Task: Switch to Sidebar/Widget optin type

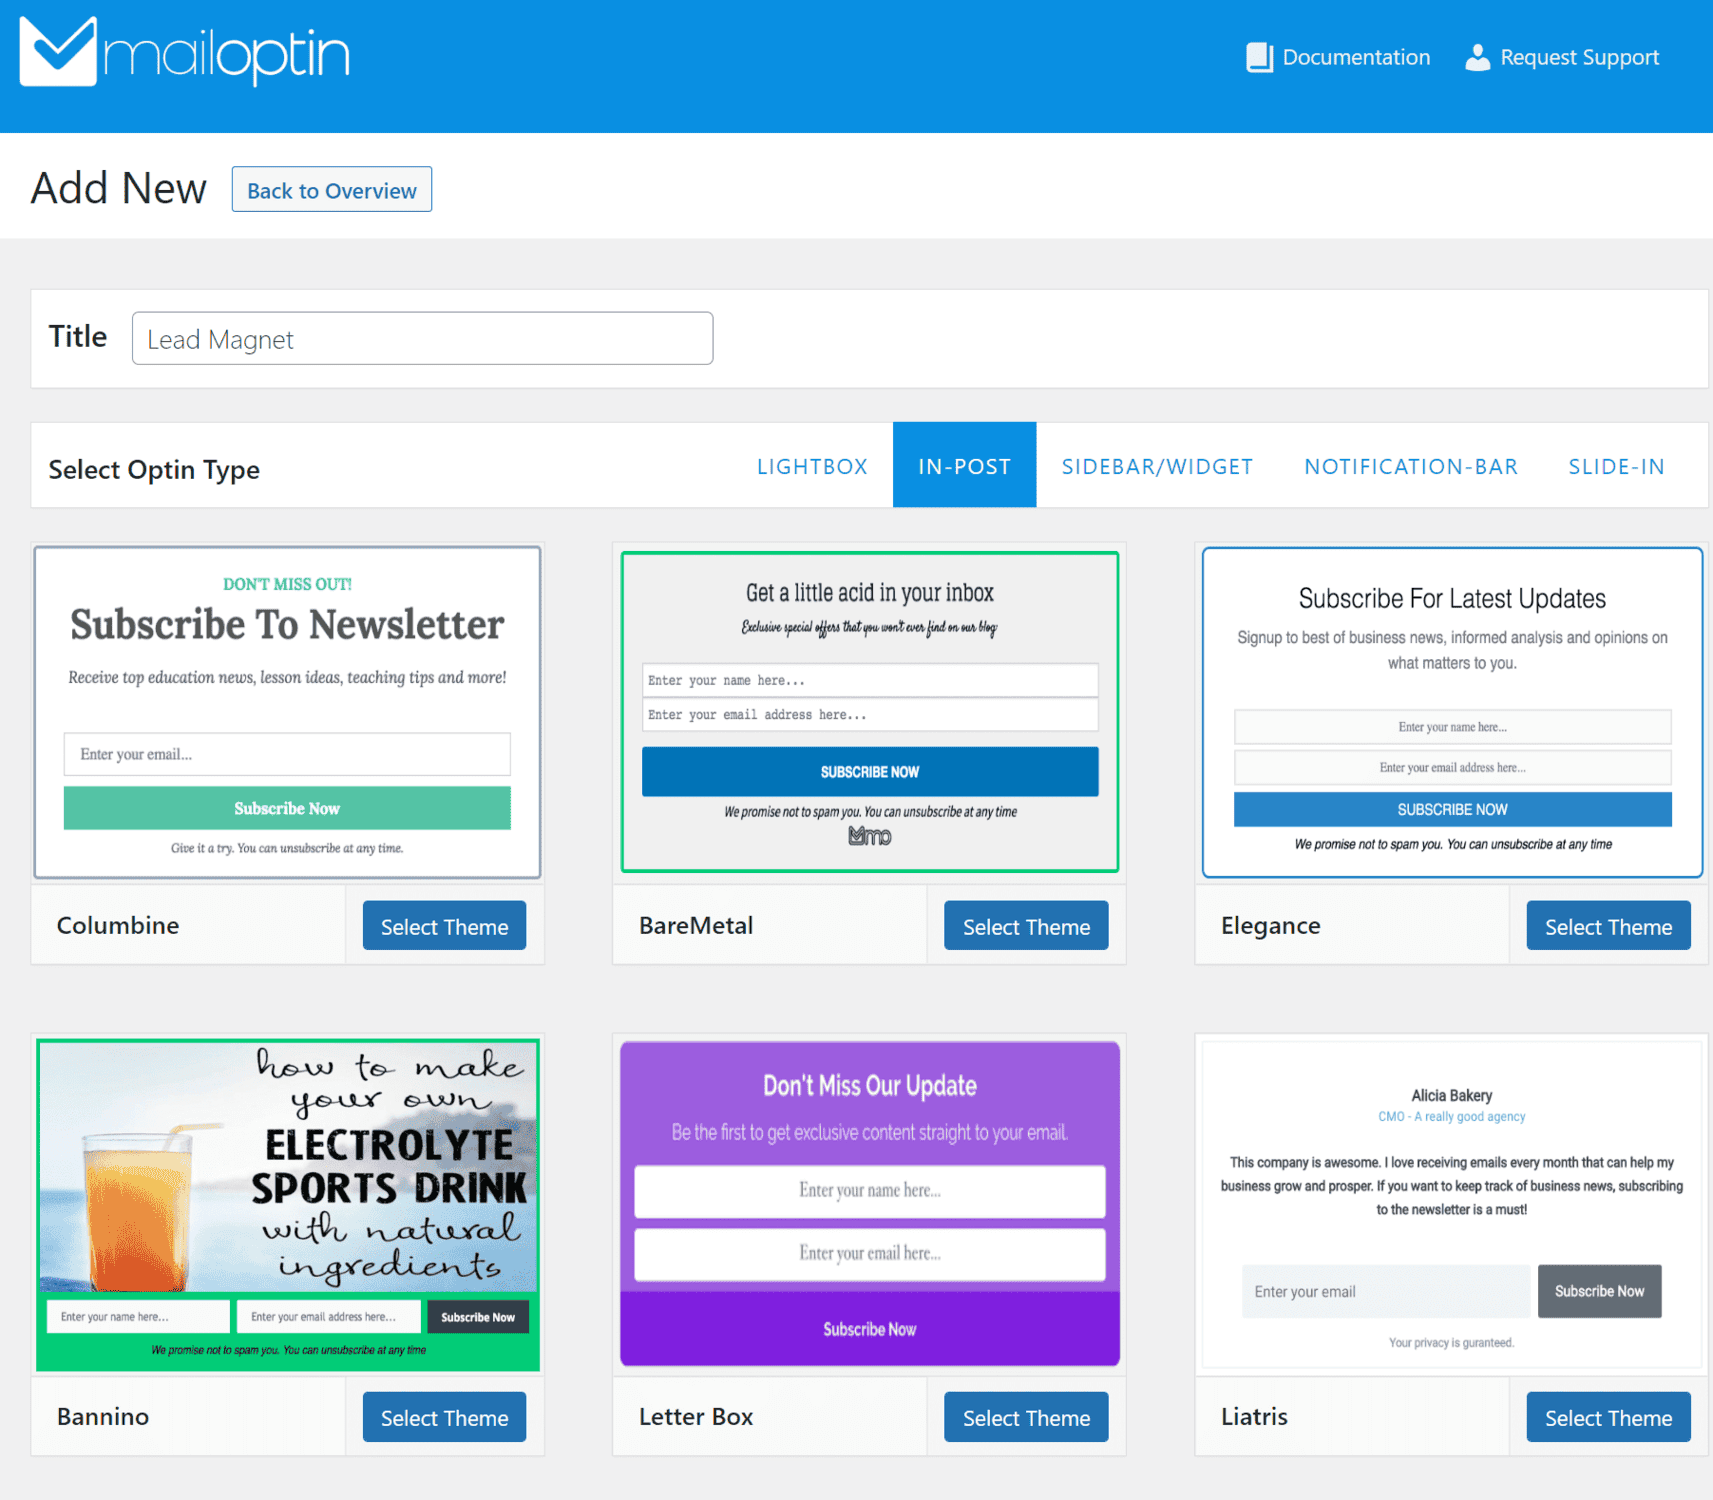Action: 1156,467
